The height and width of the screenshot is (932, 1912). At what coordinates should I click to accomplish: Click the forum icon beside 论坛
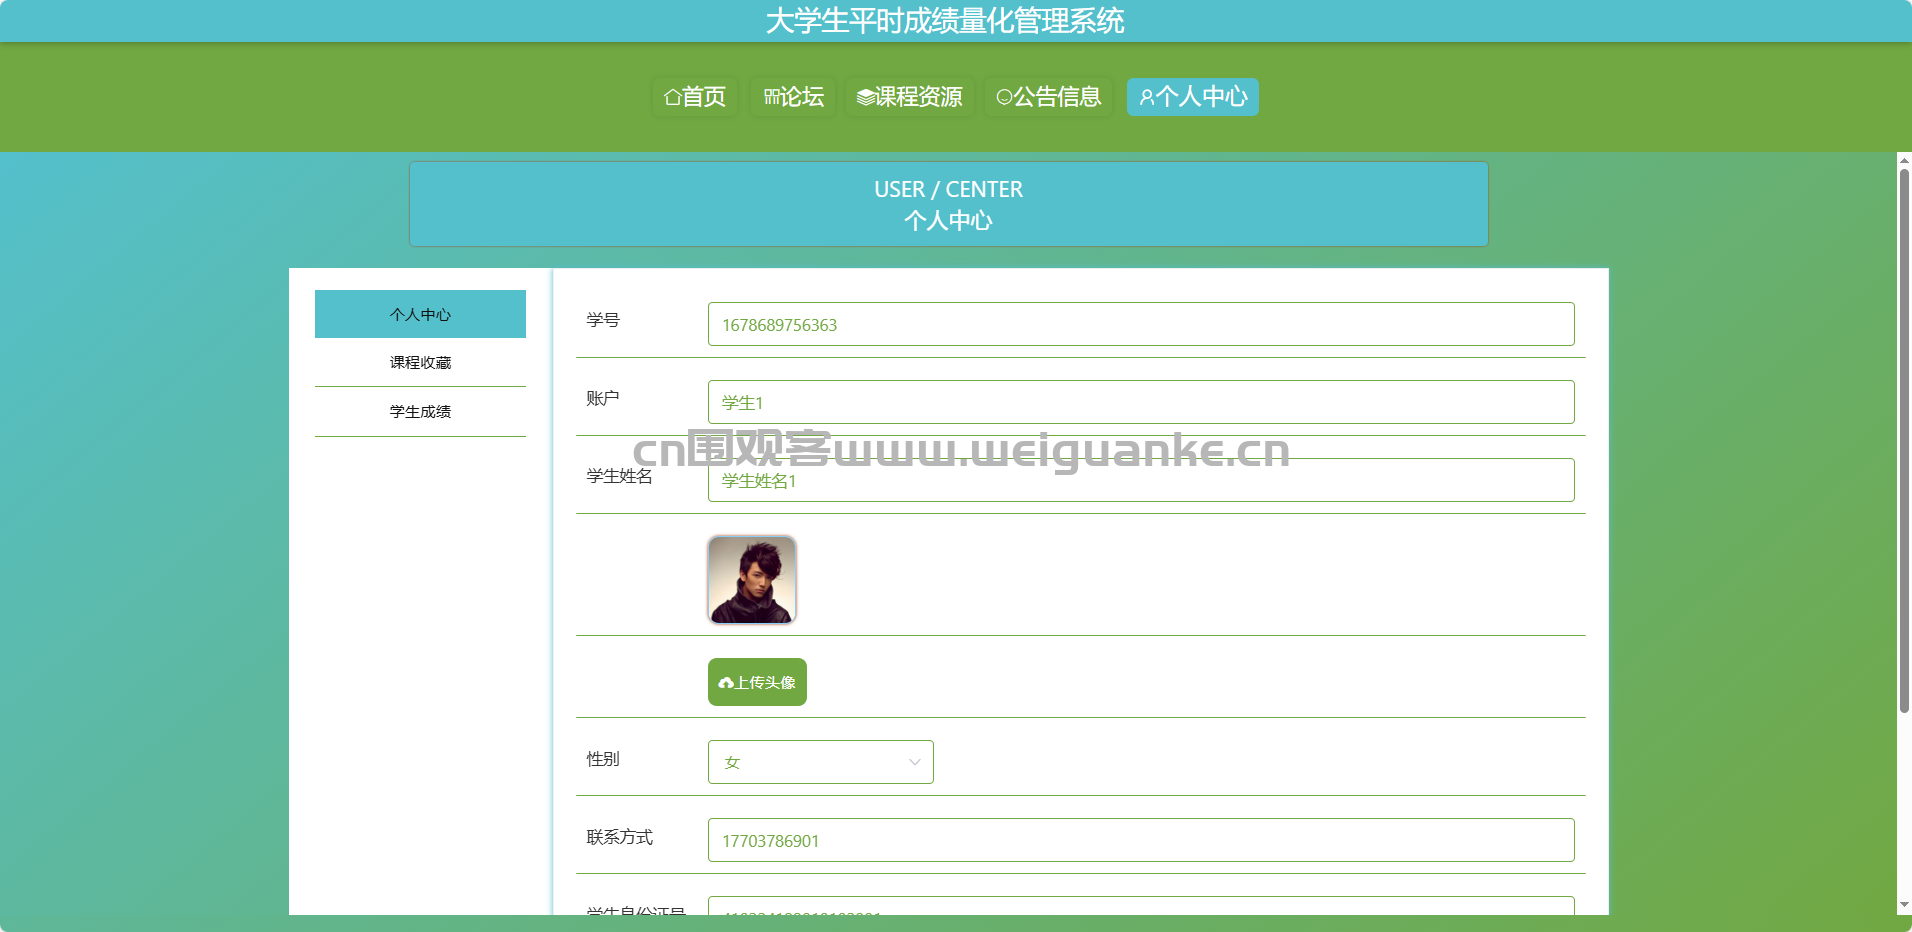pos(771,97)
